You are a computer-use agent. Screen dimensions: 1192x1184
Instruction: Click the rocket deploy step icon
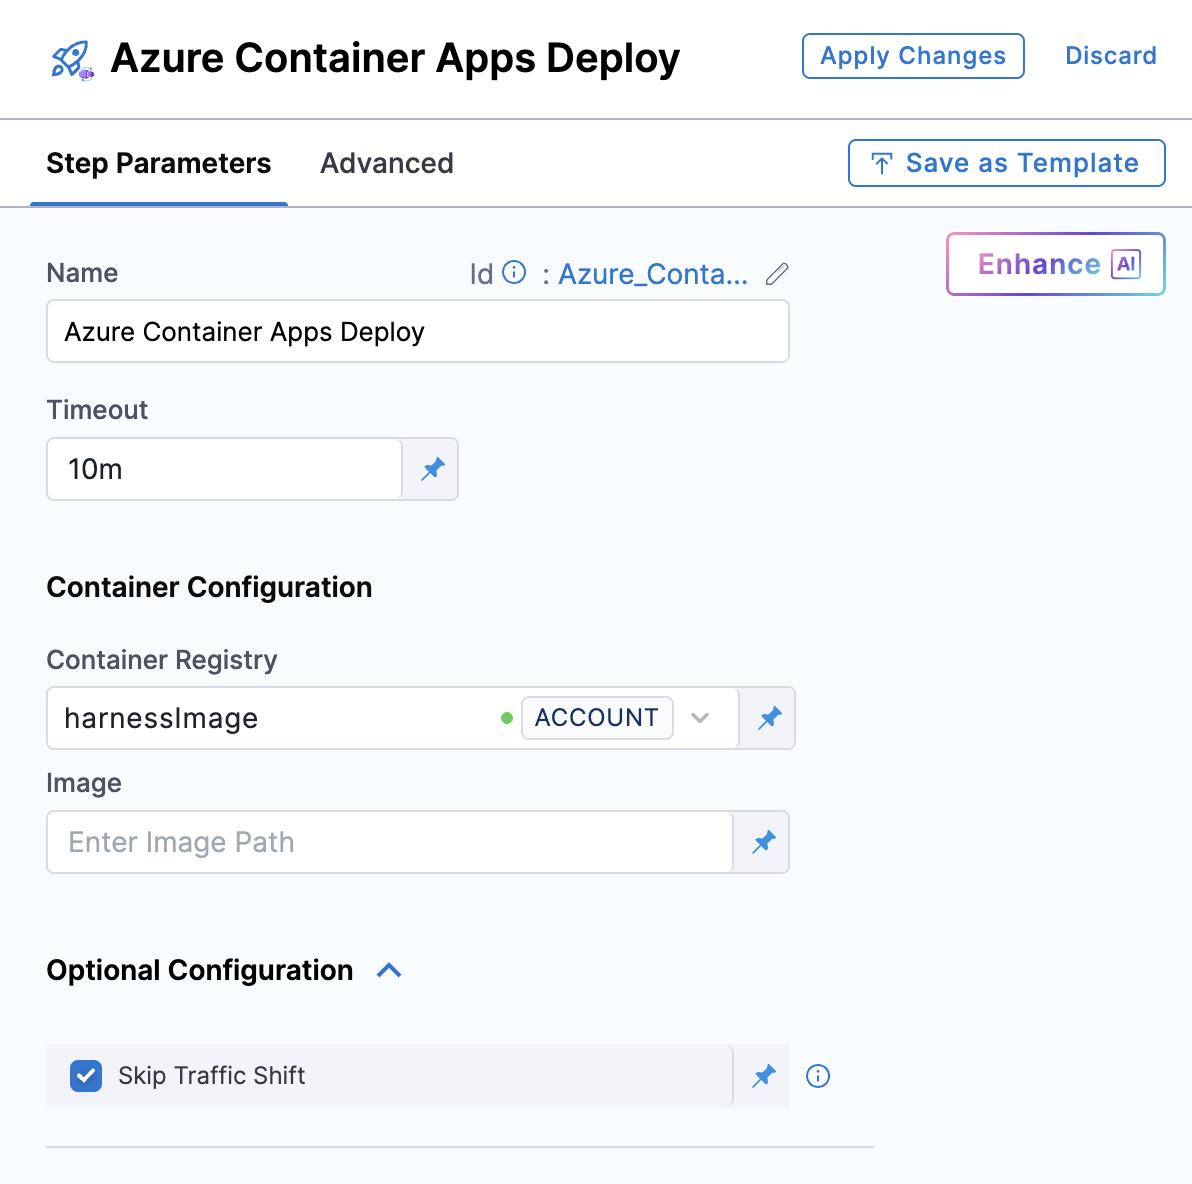coord(71,59)
